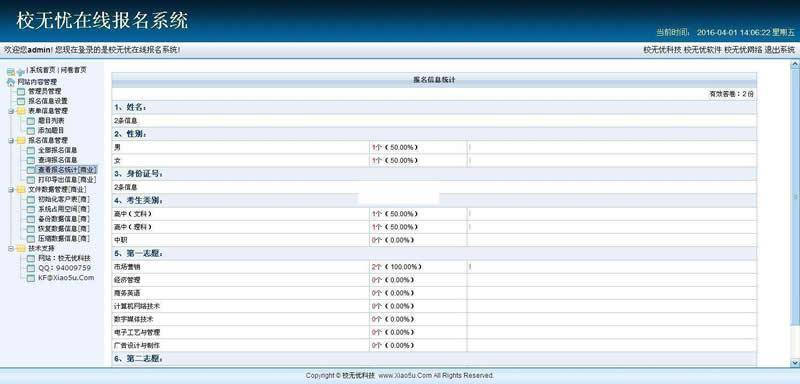The width and height of the screenshot is (800, 384).
Task: Click the 校无忧在线报名系统 title
Action: 102,21
